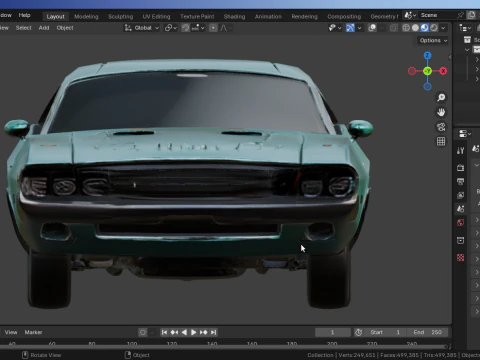
Task: Click the blue Z axis on navigation gizmo
Action: 427,55
